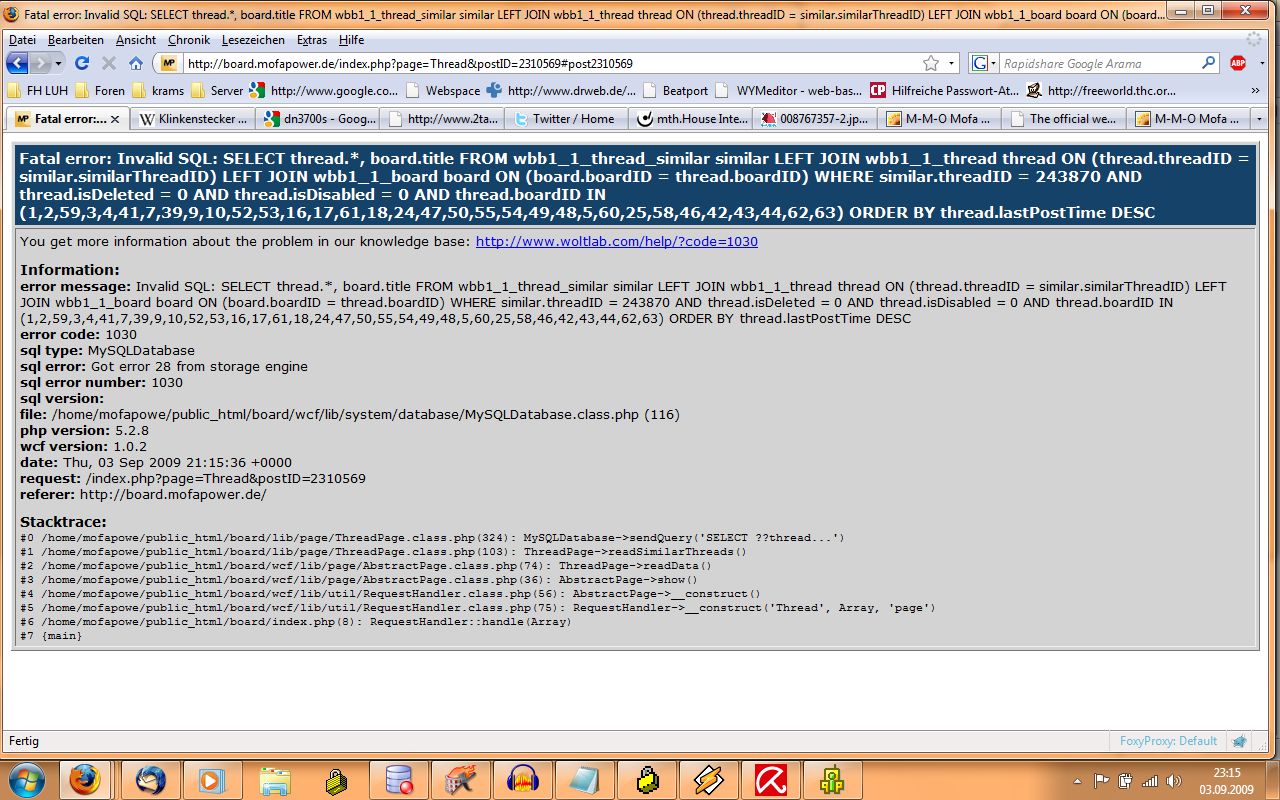Open the Chronik menu
This screenshot has height=800, width=1280.
click(188, 40)
